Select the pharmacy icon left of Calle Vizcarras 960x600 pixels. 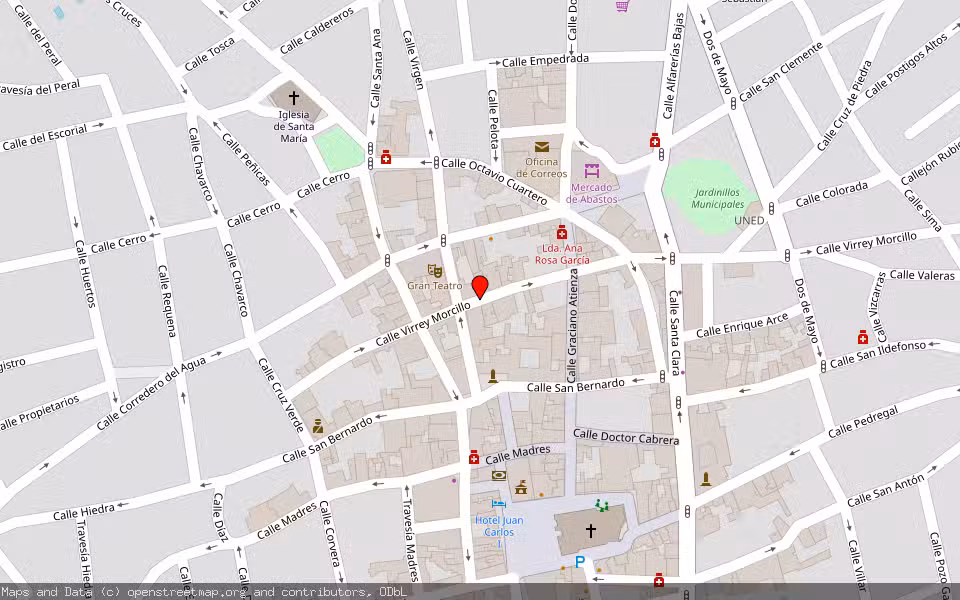pyautogui.click(x=863, y=337)
